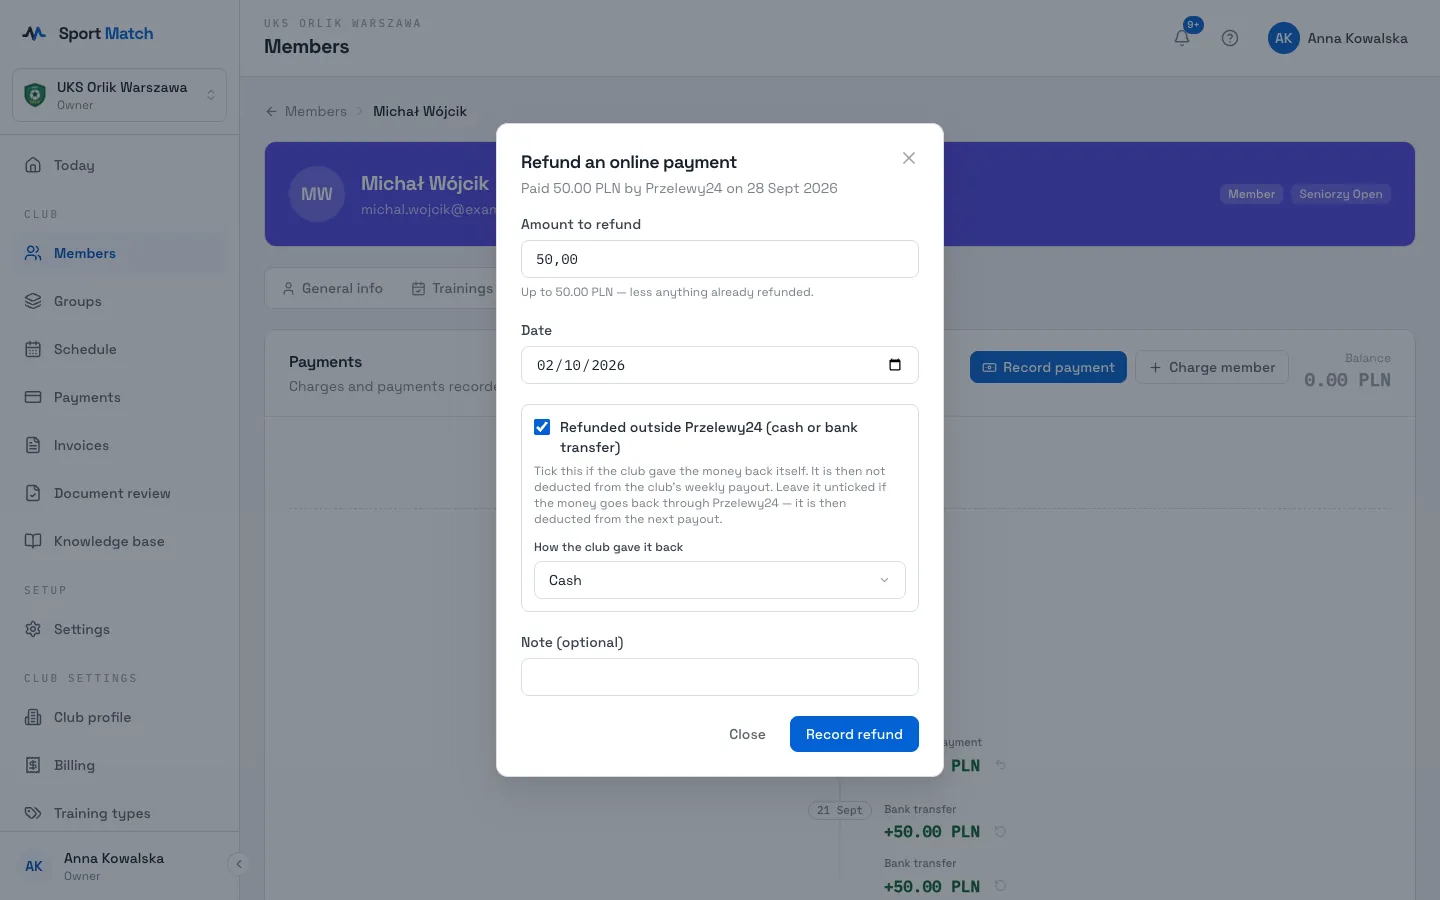Image resolution: width=1440 pixels, height=900 pixels.
Task: Click the Sport Match logo
Action: 88,33
